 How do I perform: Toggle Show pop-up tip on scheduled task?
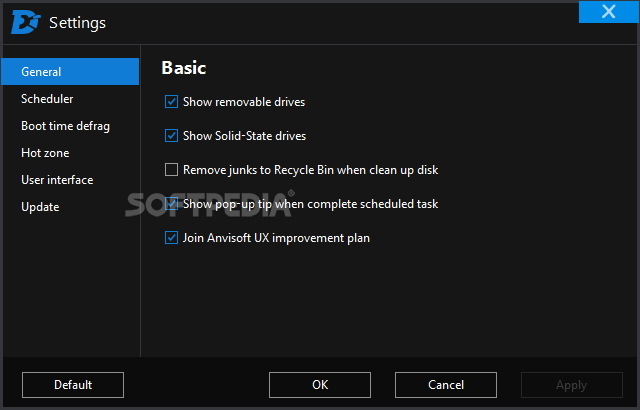[x=171, y=204]
